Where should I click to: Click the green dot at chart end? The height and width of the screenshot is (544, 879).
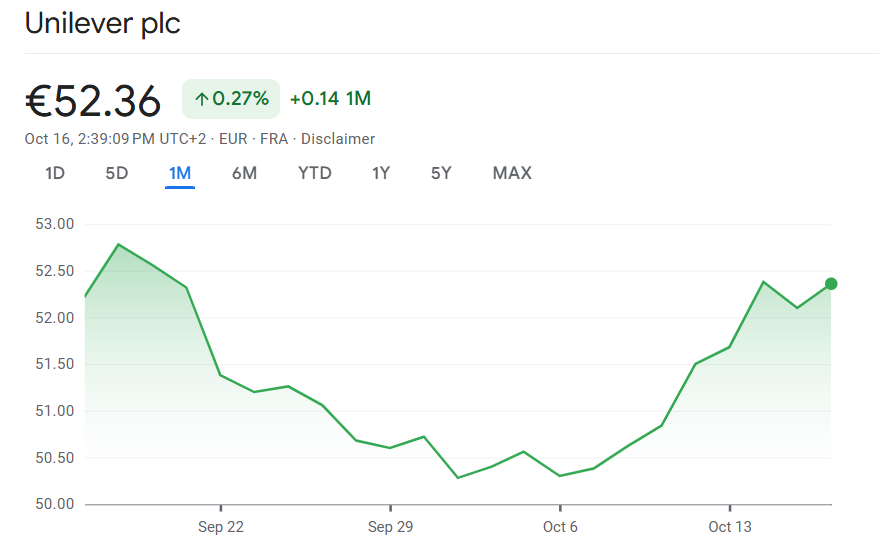tap(831, 284)
